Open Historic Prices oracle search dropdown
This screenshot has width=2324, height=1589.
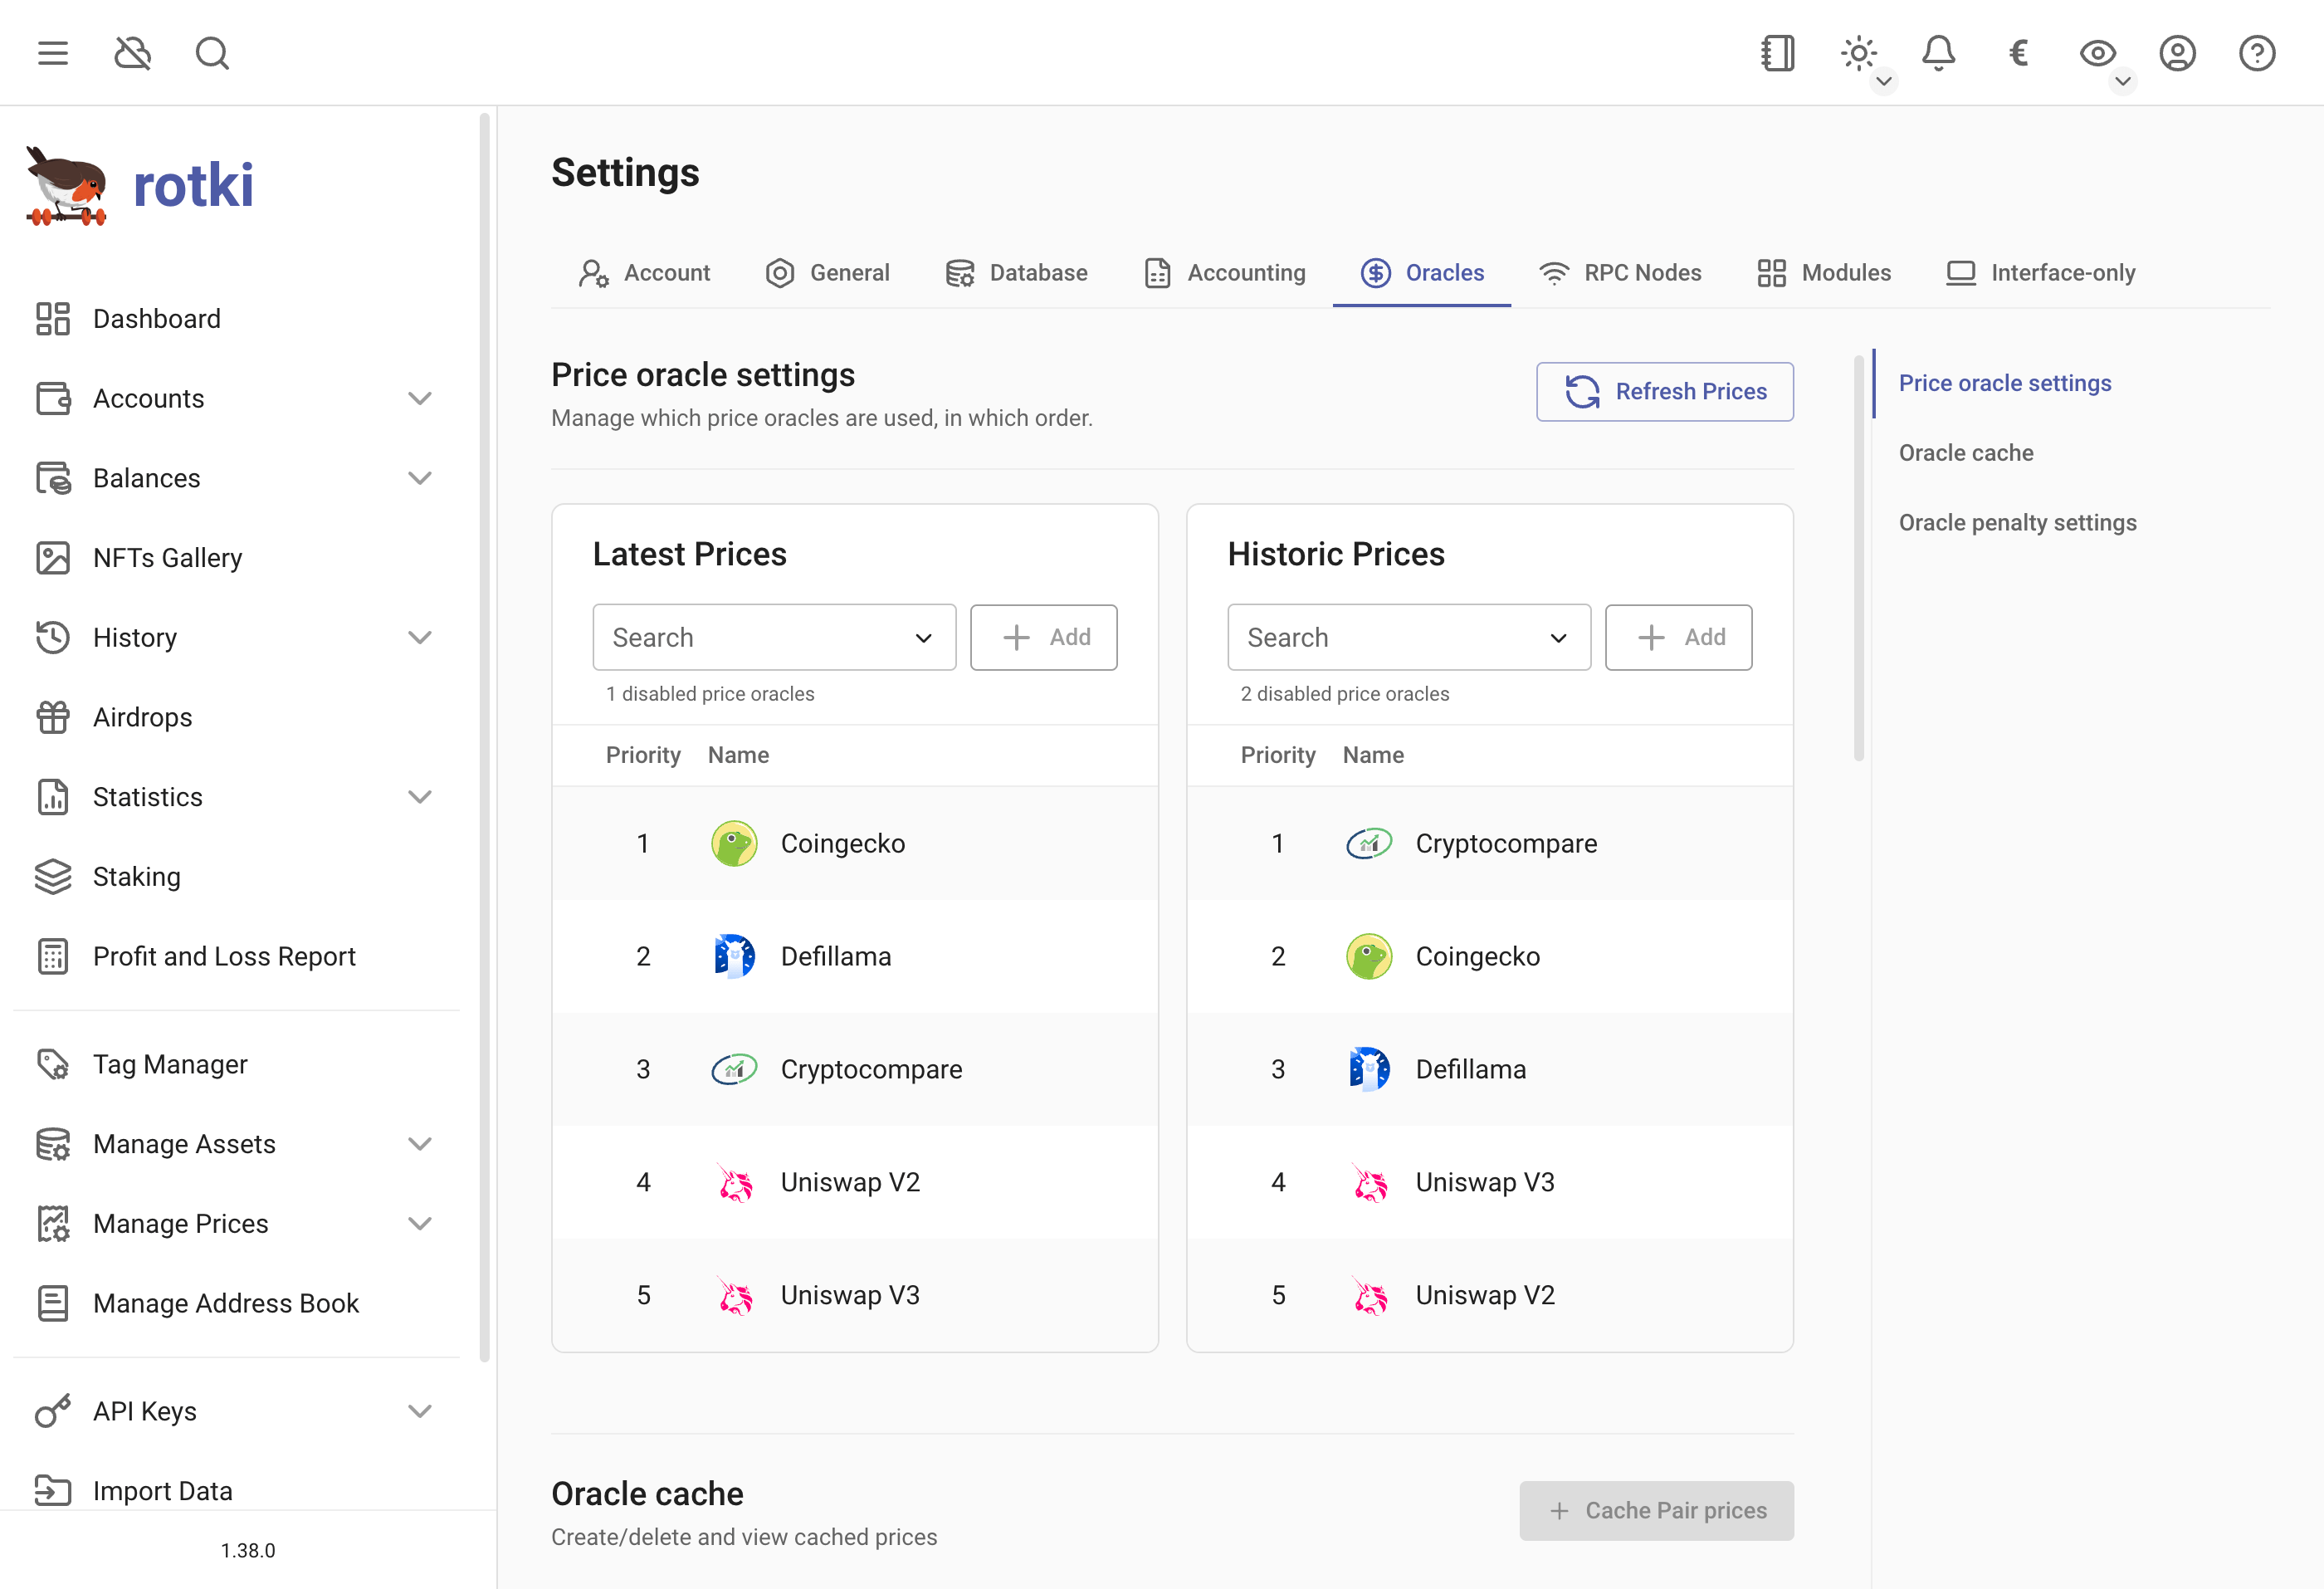pos(1409,637)
